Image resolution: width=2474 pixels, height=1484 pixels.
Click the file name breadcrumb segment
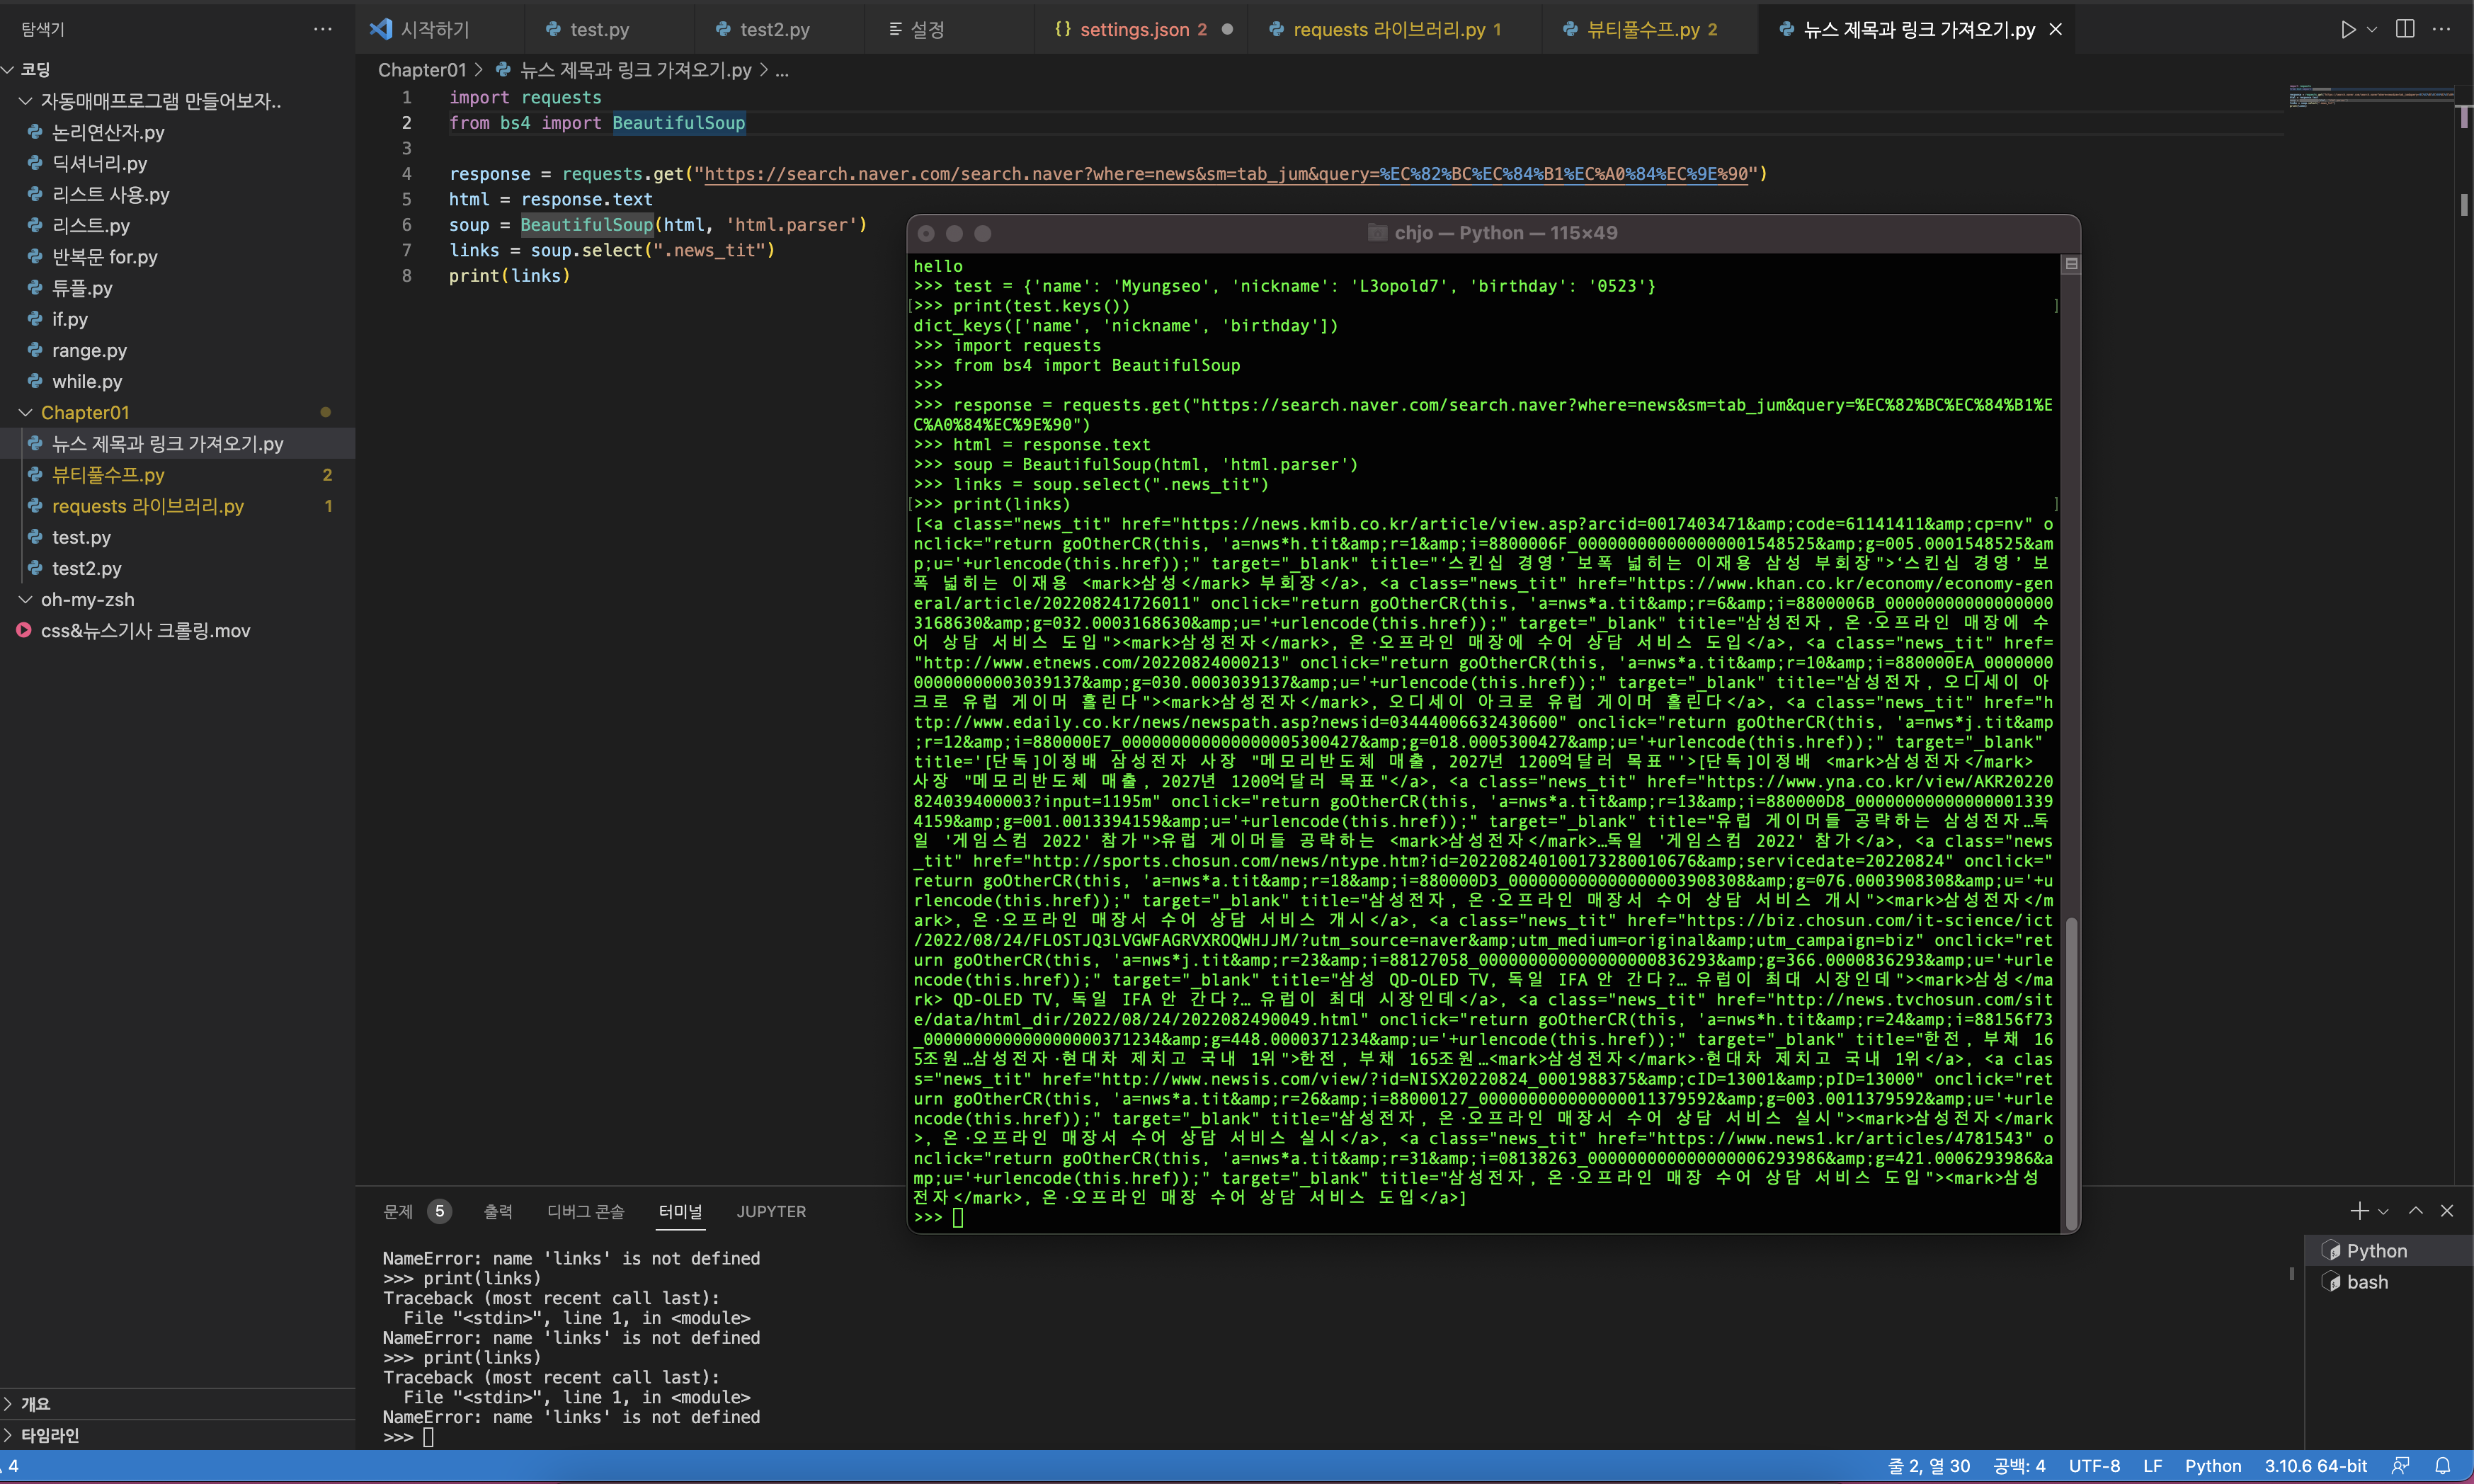tap(635, 69)
